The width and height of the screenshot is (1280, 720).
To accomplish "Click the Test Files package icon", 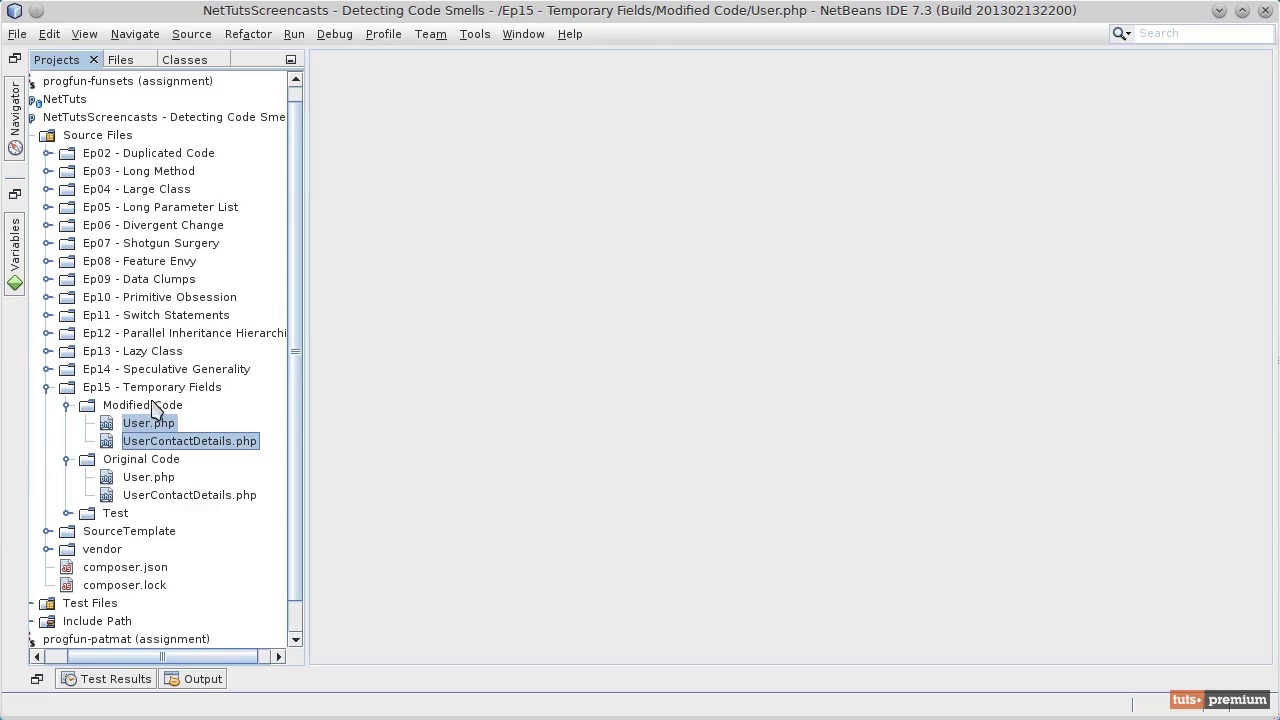I will click(x=47, y=603).
